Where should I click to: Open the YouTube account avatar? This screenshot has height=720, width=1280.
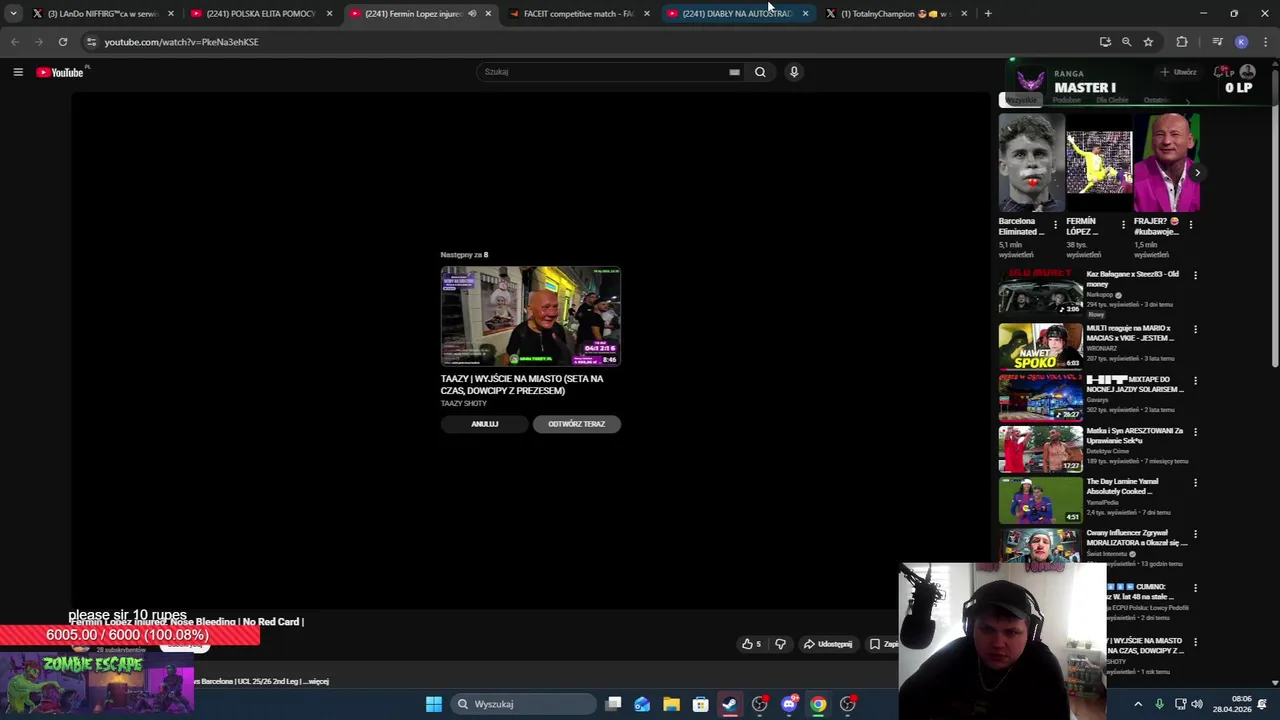tap(1247, 72)
